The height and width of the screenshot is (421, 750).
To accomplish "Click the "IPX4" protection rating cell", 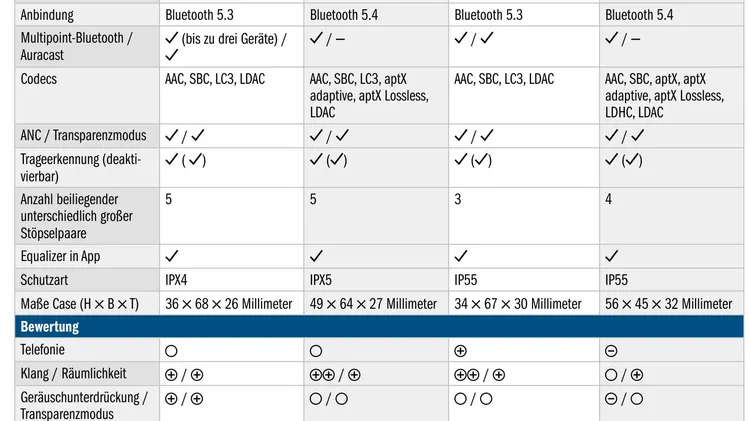I will pos(179,280).
